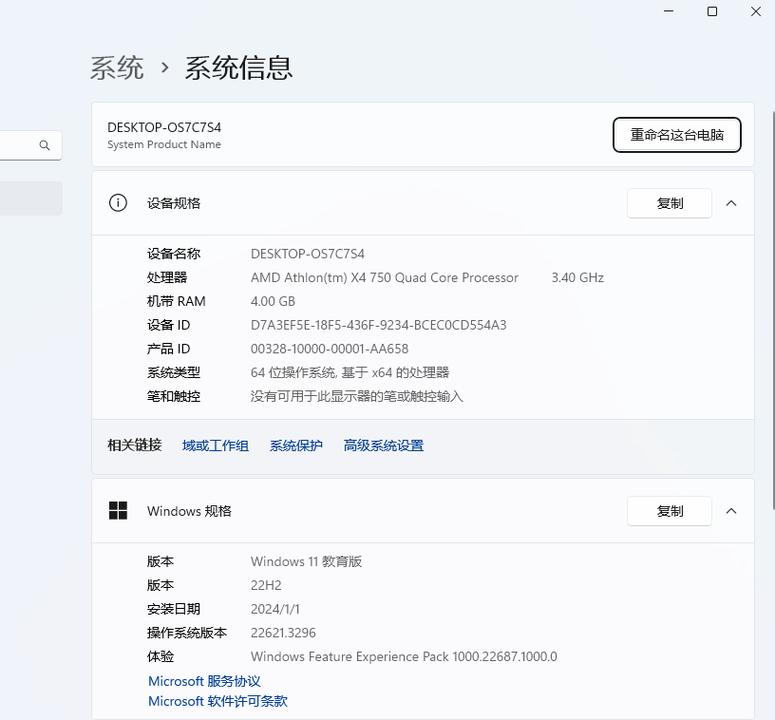Image resolution: width=775 pixels, height=720 pixels.
Task: Minimize the Settings window
Action: [669, 11]
